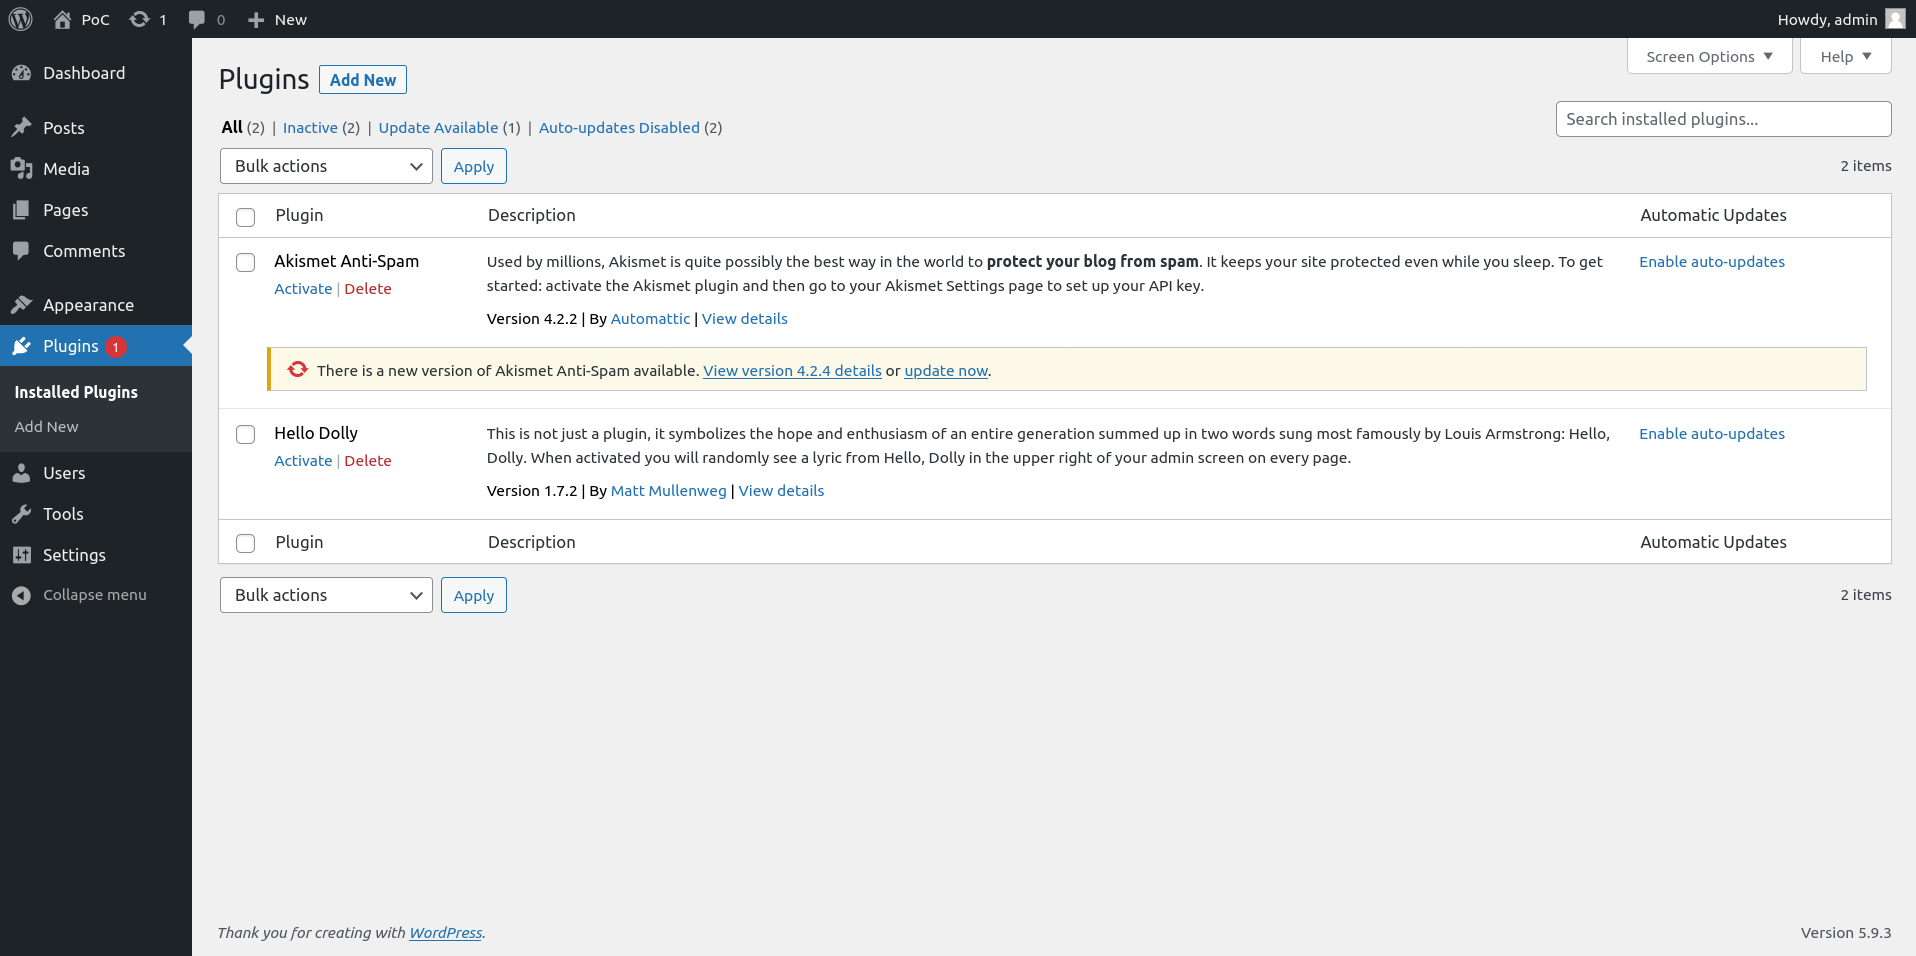This screenshot has width=1916, height=956.
Task: Open View version 4.2.4 details link
Action: [792, 371]
